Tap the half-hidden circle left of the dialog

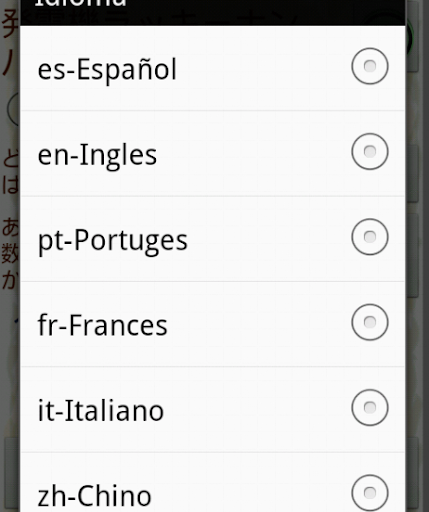pos(13,109)
